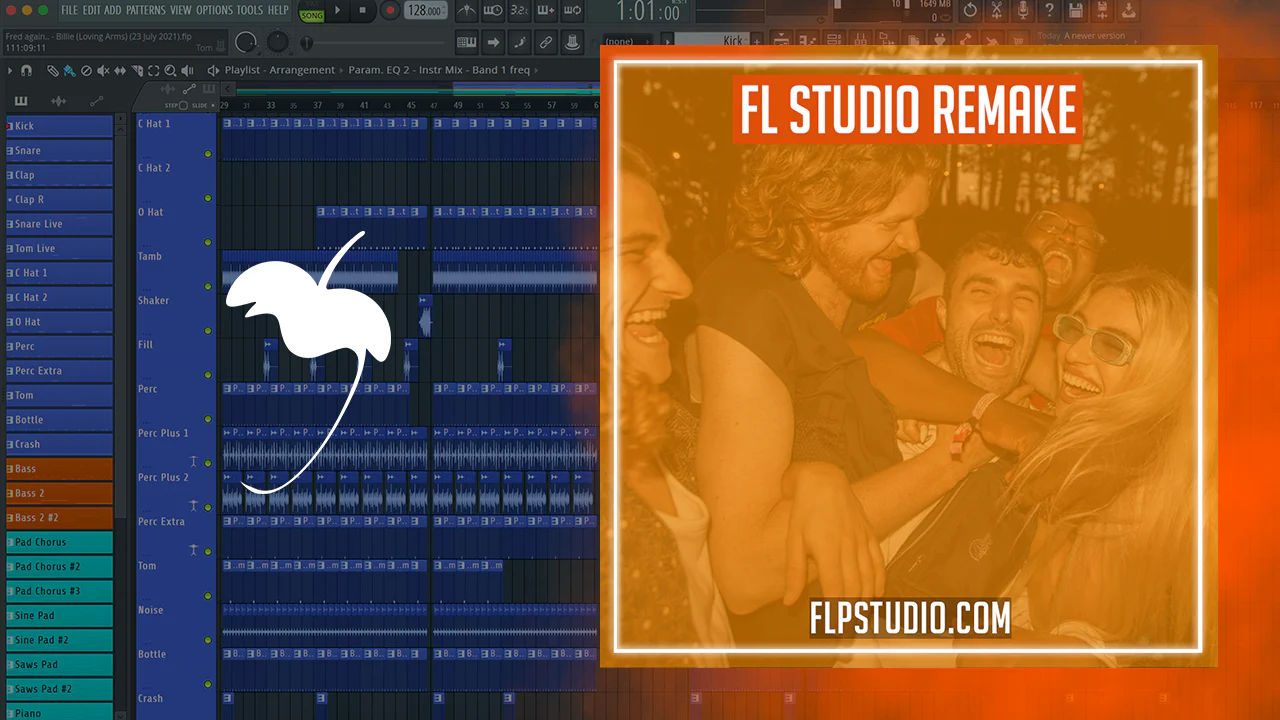Screen dimensions: 1280x720
Task: Open the PATTERNS menu
Action: 146,10
